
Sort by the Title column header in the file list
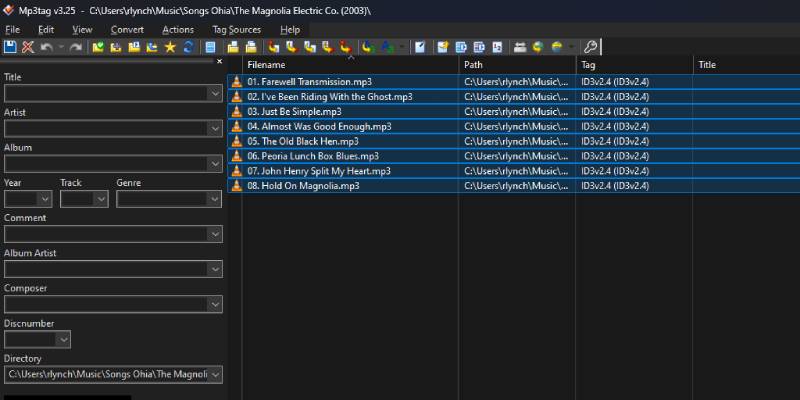[x=747, y=65]
